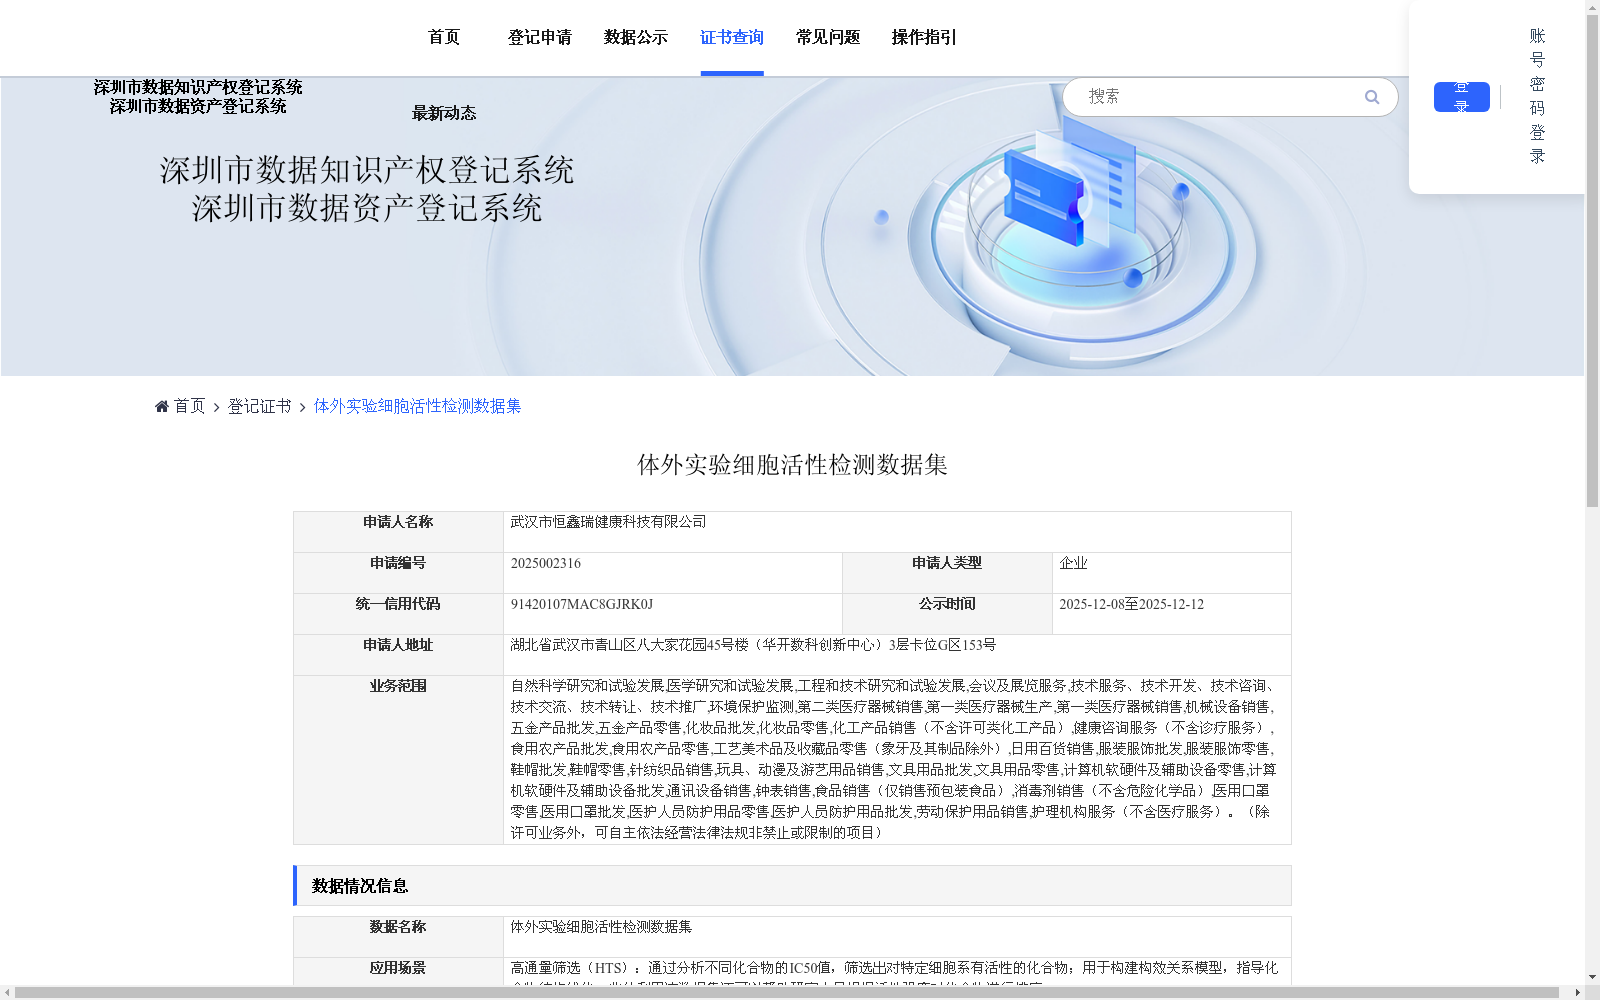Click the search magnifier icon
This screenshot has width=1600, height=1000.
click(1372, 97)
